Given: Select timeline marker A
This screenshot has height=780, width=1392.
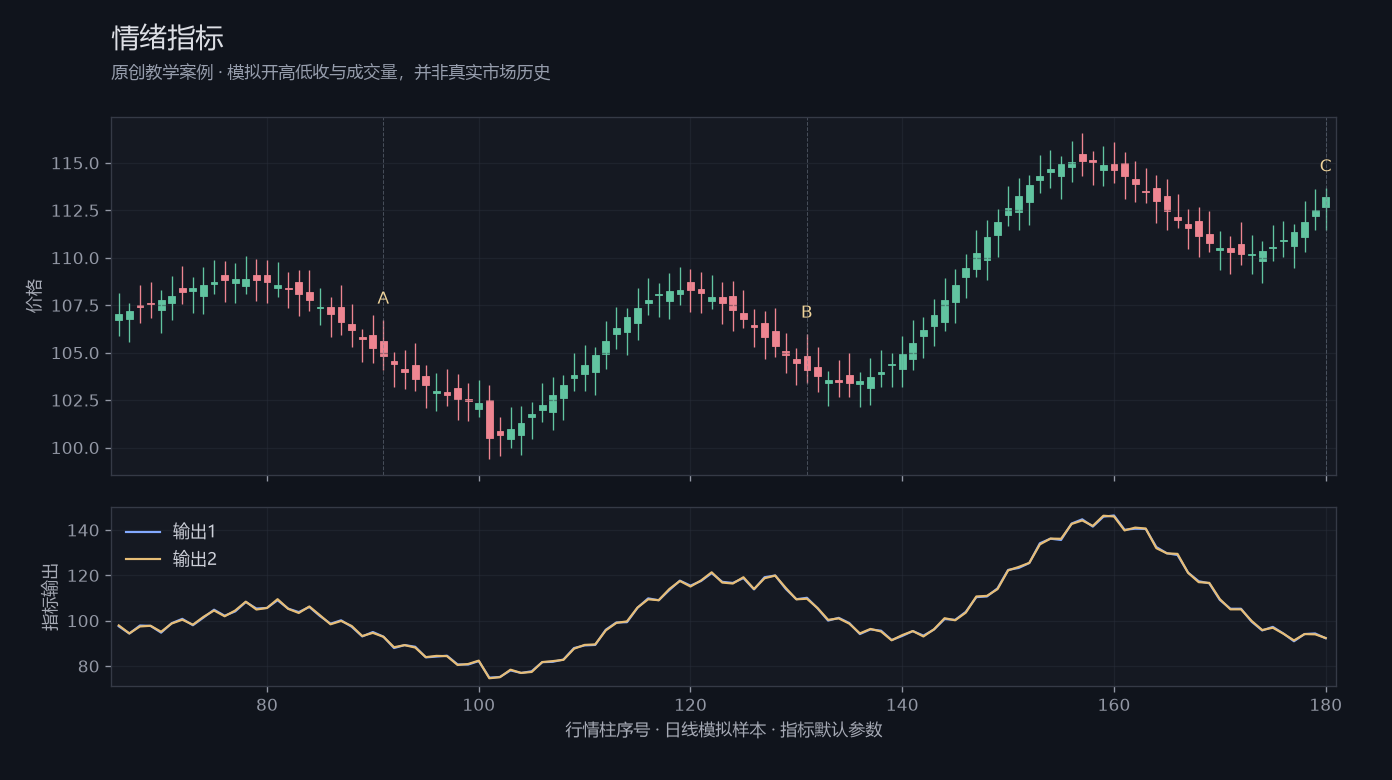Looking at the screenshot, I should (x=383, y=298).
